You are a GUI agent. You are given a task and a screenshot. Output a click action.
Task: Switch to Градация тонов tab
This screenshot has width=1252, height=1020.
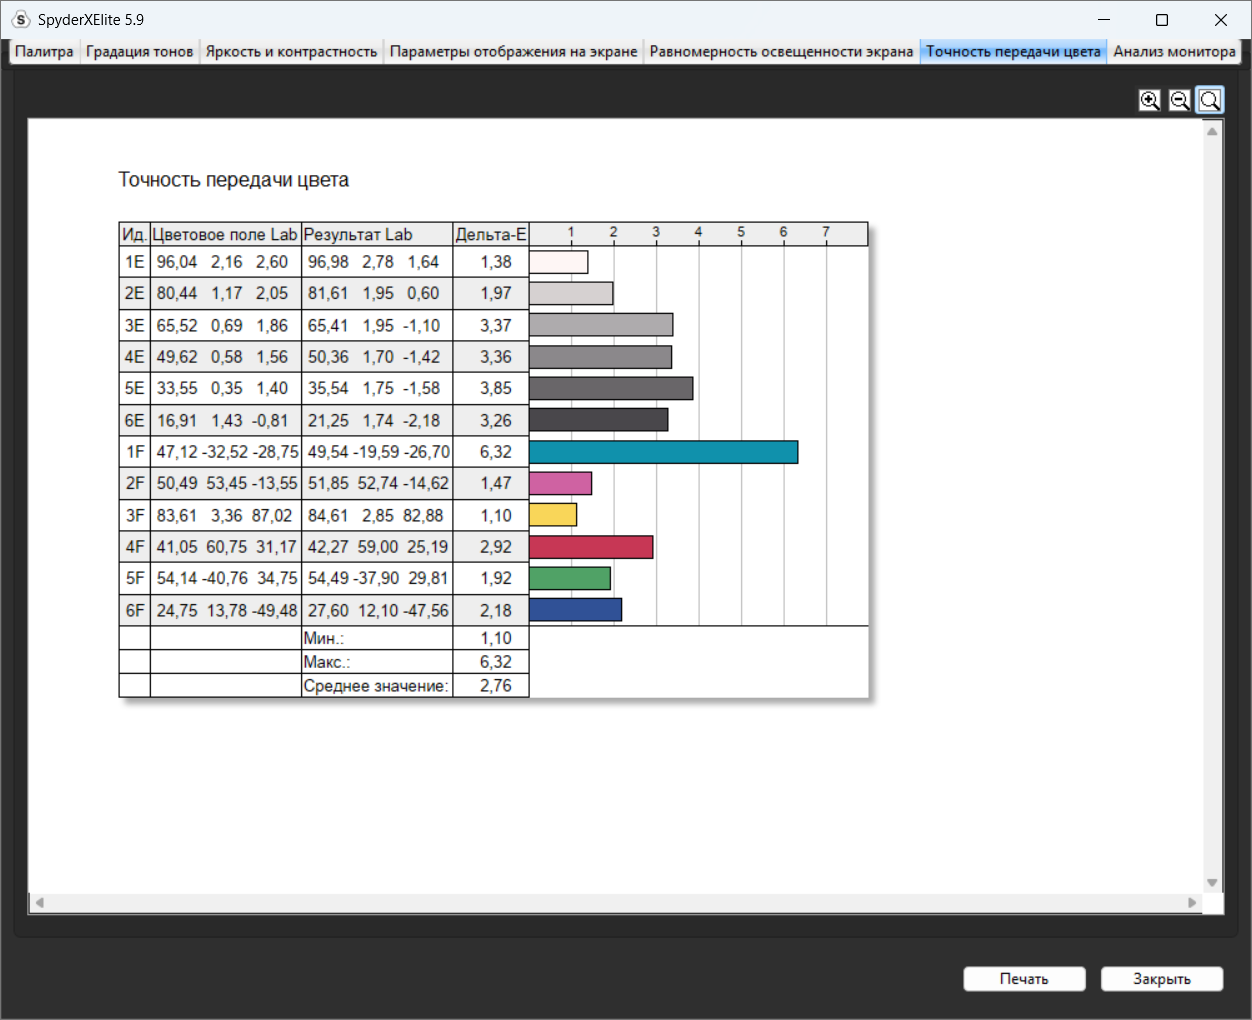[x=139, y=51]
